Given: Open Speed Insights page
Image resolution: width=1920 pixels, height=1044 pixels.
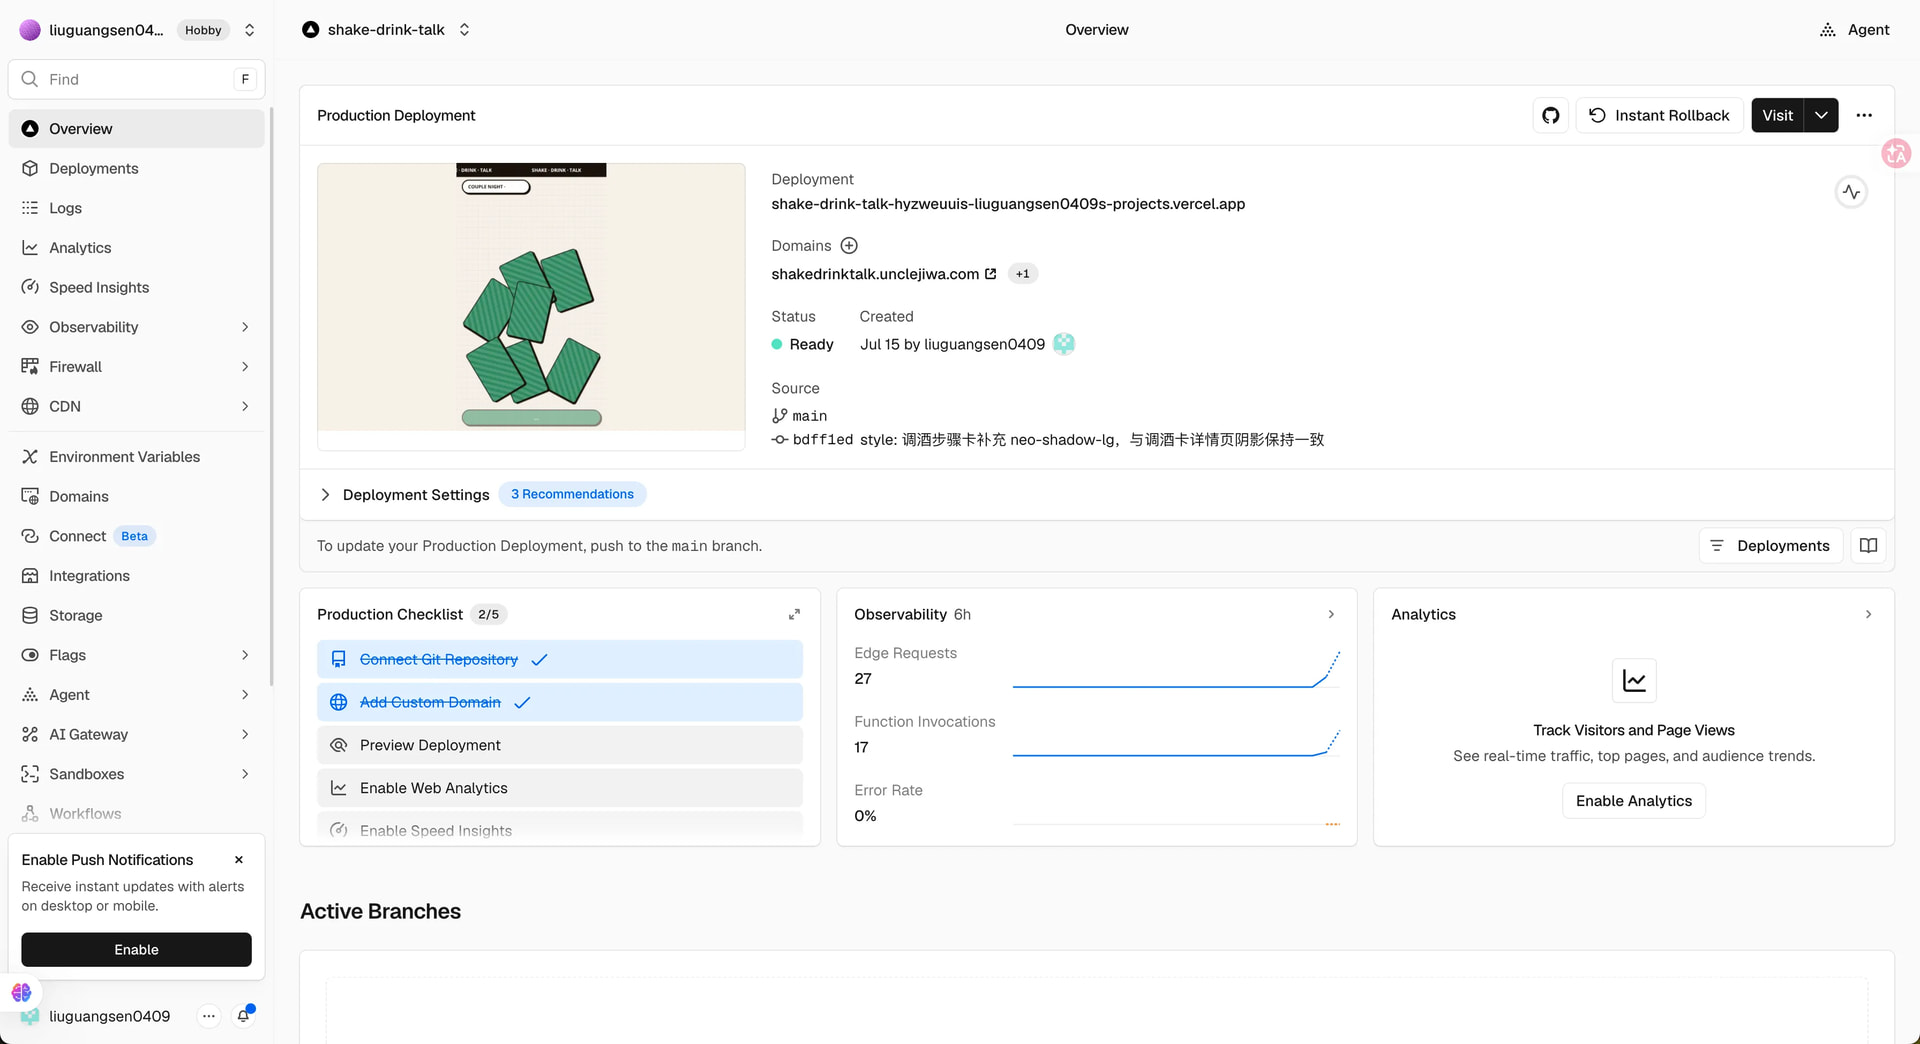Looking at the screenshot, I should [136, 287].
